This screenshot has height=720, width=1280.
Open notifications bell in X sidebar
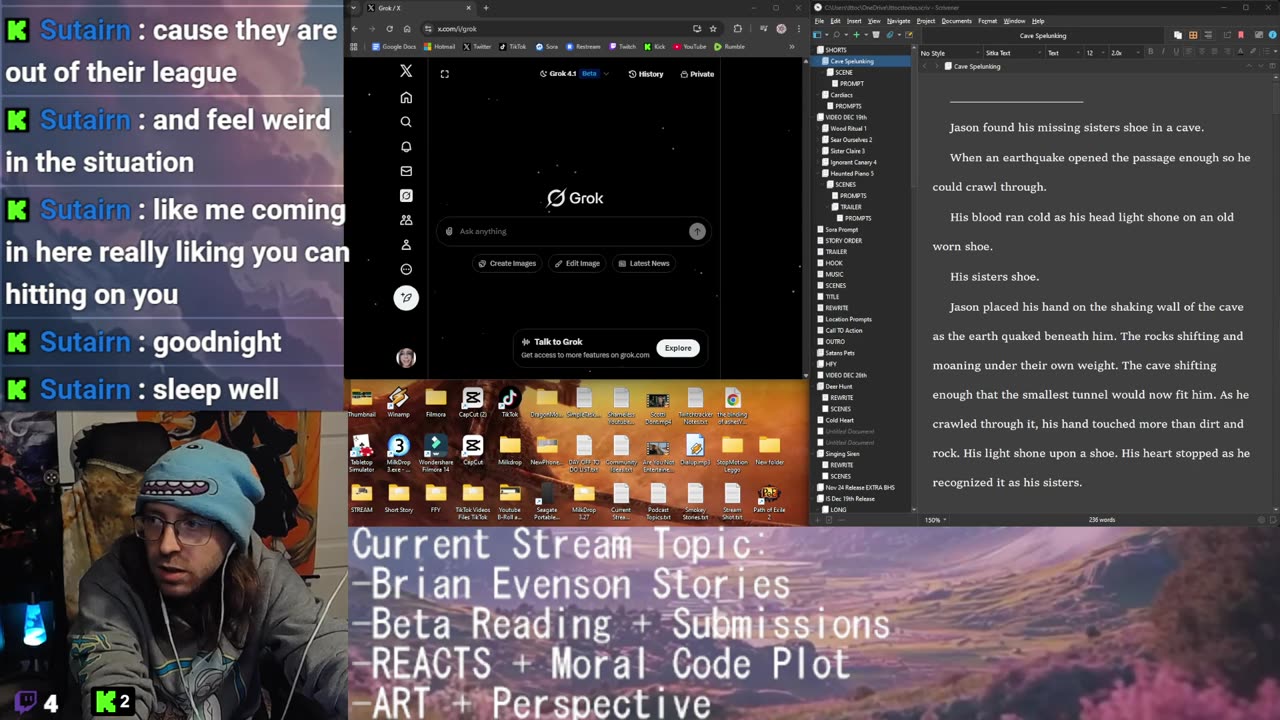click(406, 146)
